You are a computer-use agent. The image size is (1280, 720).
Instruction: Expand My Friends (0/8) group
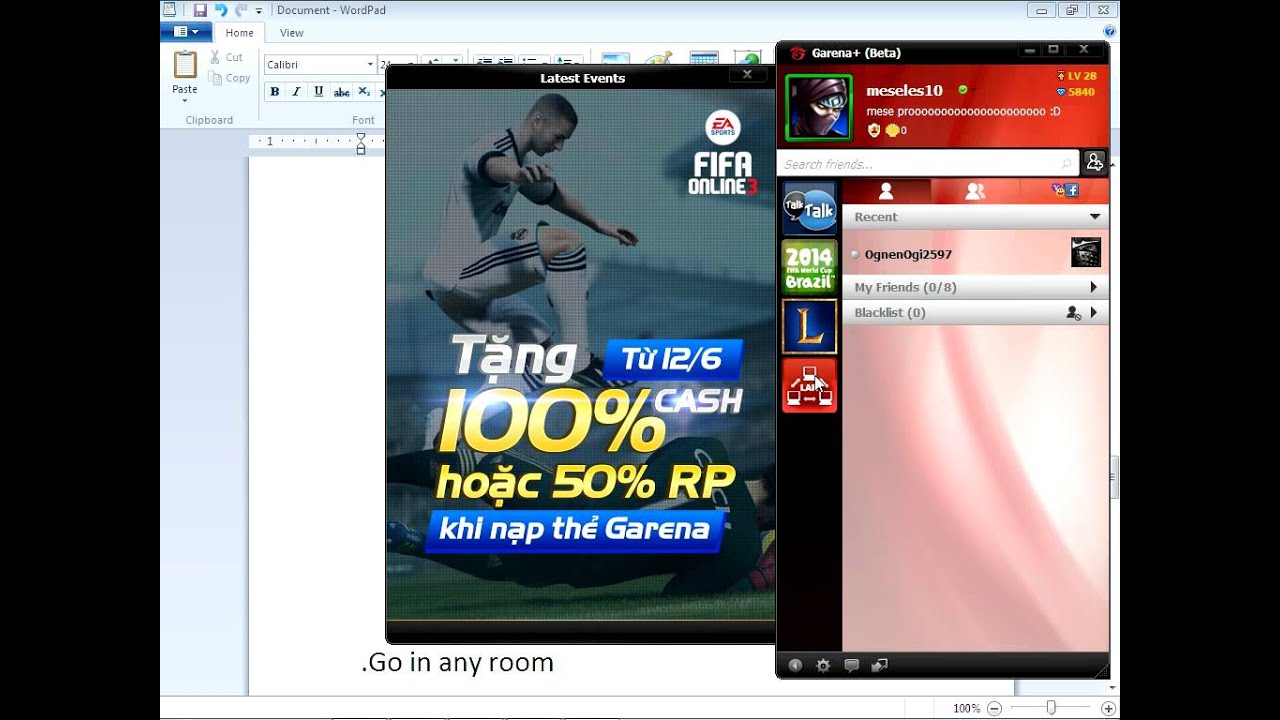[1093, 287]
